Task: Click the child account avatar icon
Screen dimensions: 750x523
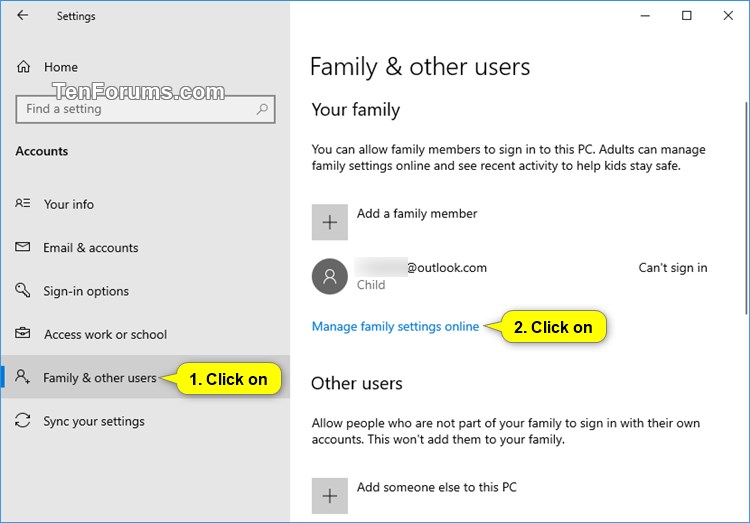Action: (330, 276)
